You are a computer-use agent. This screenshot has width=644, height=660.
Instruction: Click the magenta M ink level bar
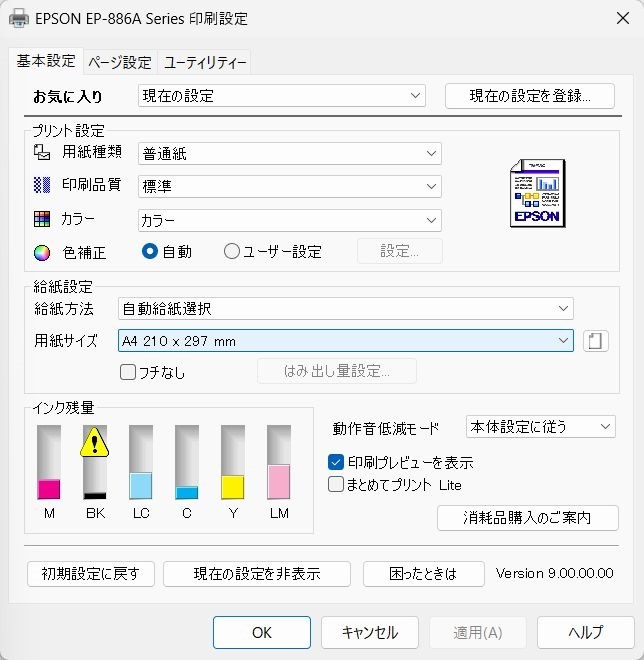49,462
